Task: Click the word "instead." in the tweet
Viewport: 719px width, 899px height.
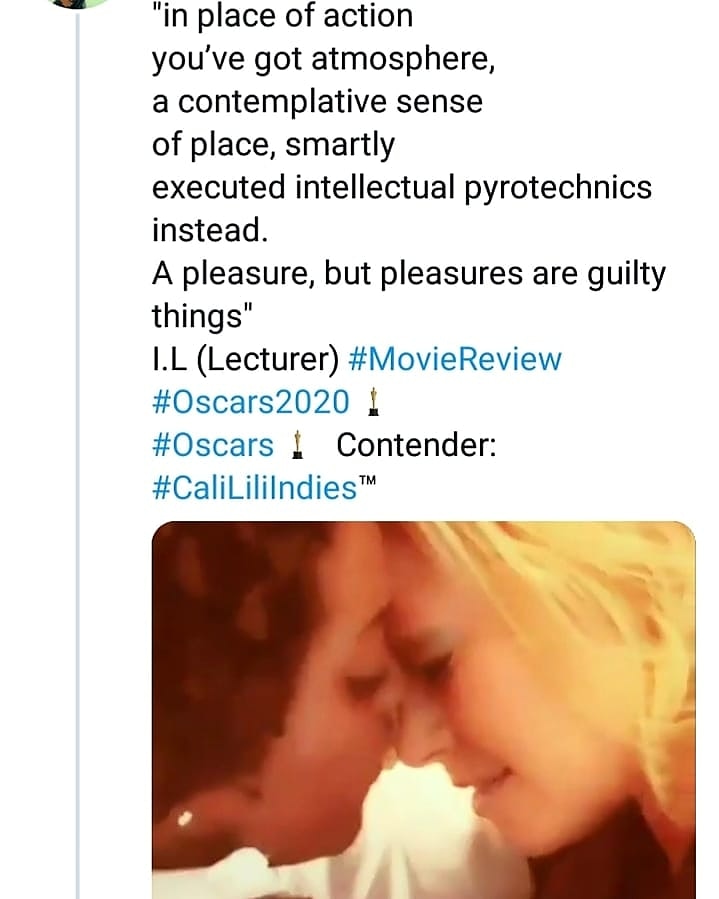Action: 210,231
